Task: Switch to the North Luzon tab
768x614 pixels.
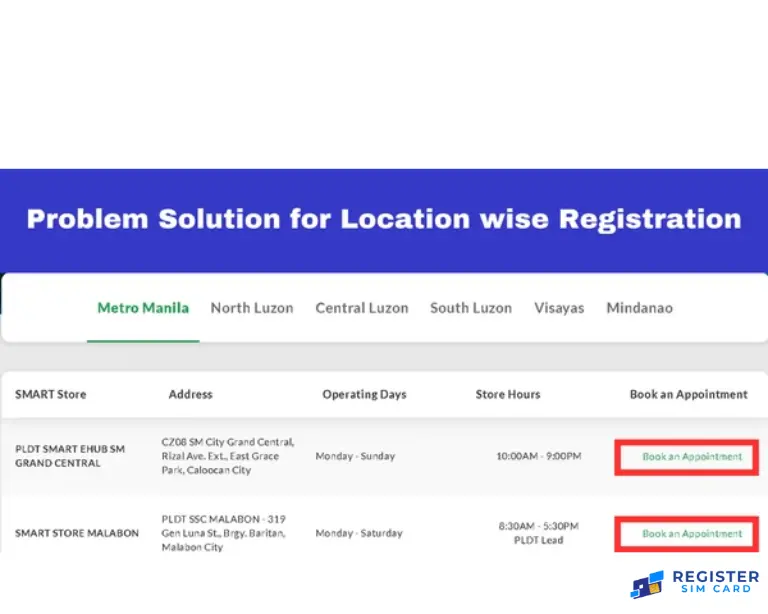Action: point(252,308)
